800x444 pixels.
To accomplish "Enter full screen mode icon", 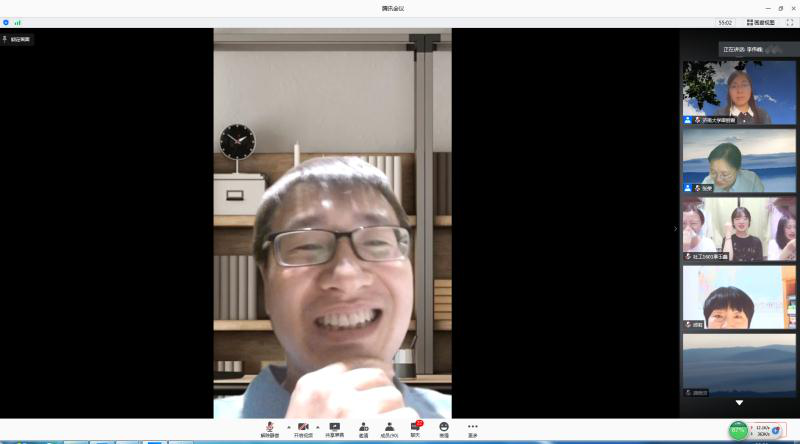I will 789,22.
